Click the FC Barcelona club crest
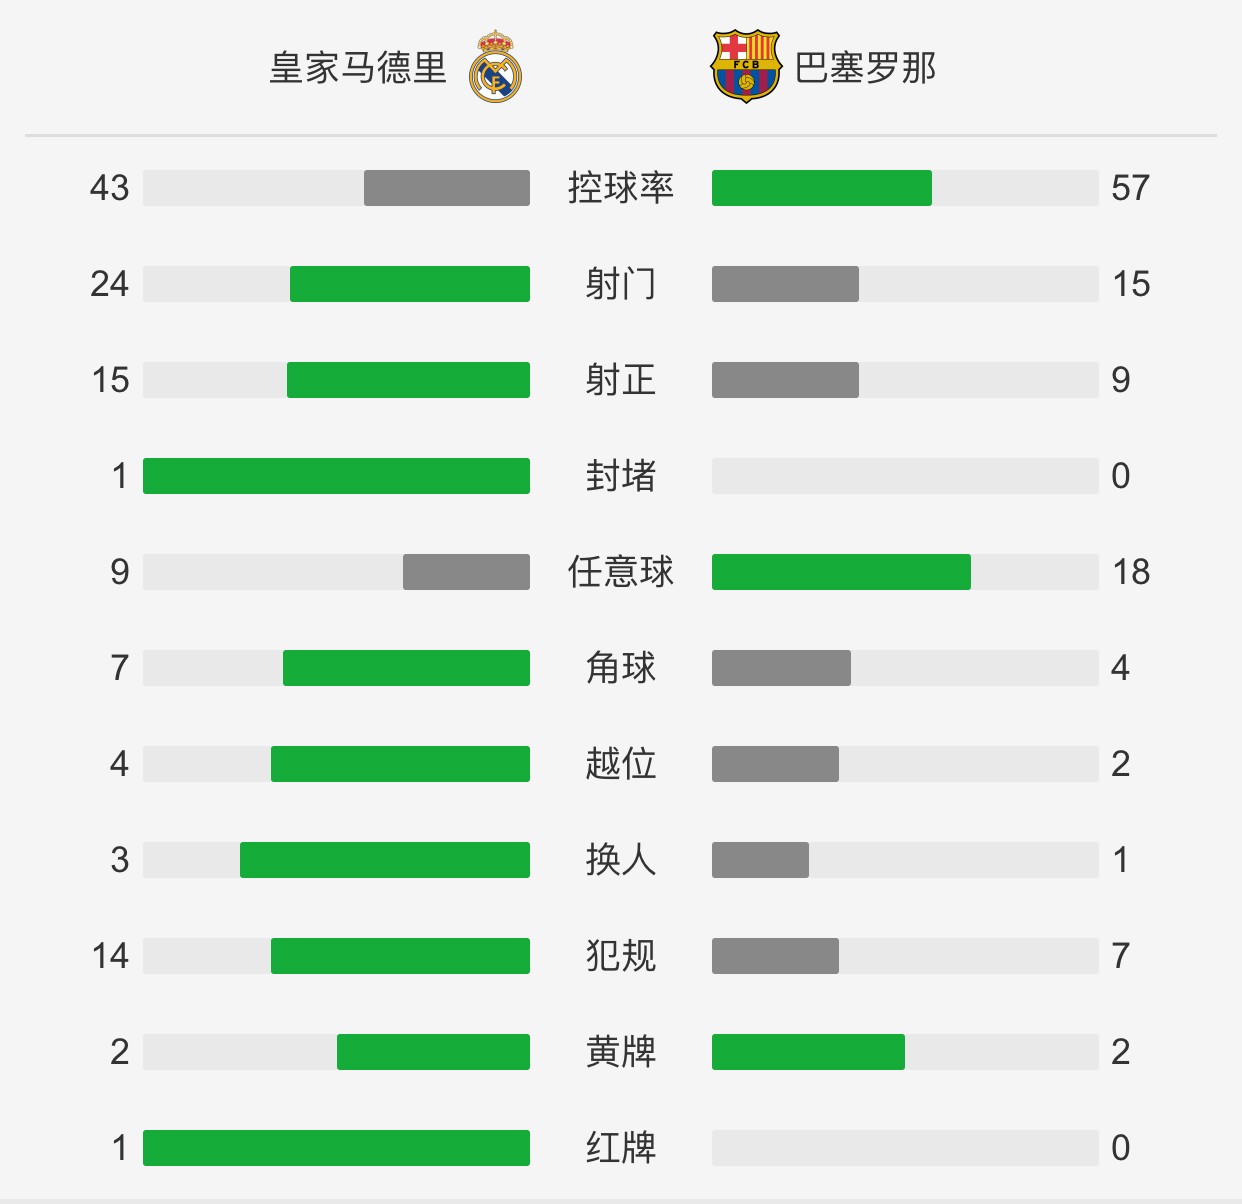This screenshot has height=1204, width=1242. 745,67
